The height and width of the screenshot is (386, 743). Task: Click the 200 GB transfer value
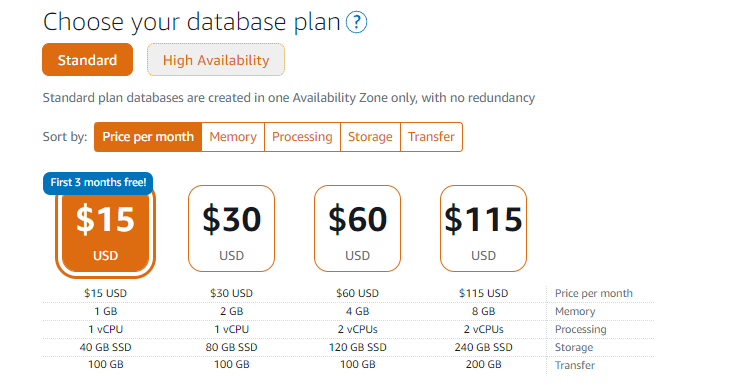pyautogui.click(x=483, y=364)
